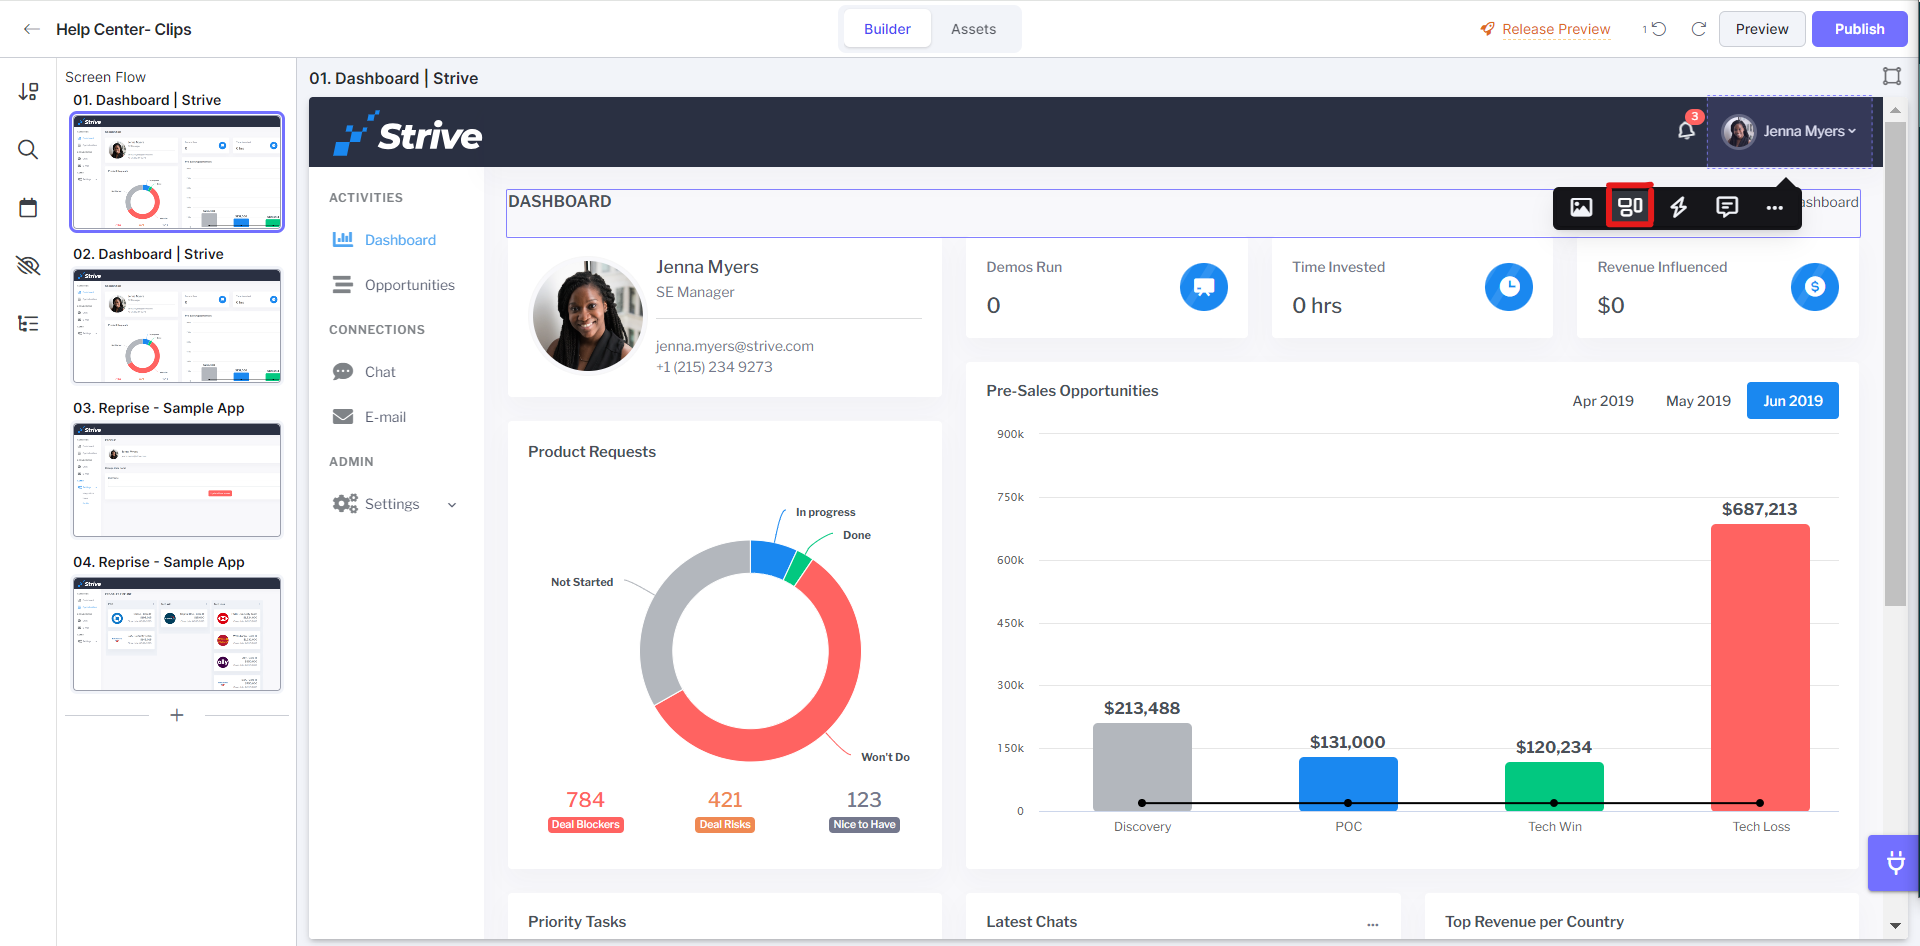This screenshot has width=1920, height=946.
Task: Open Chat under Connections
Action: click(x=380, y=372)
